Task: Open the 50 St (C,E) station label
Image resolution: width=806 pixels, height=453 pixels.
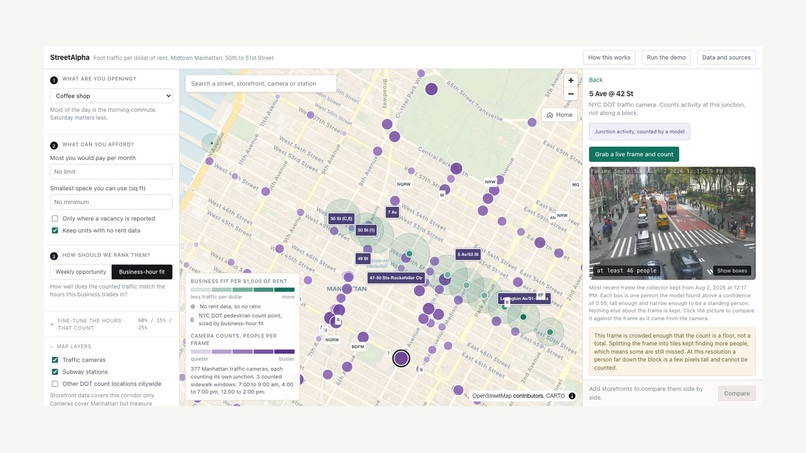Action: (341, 219)
